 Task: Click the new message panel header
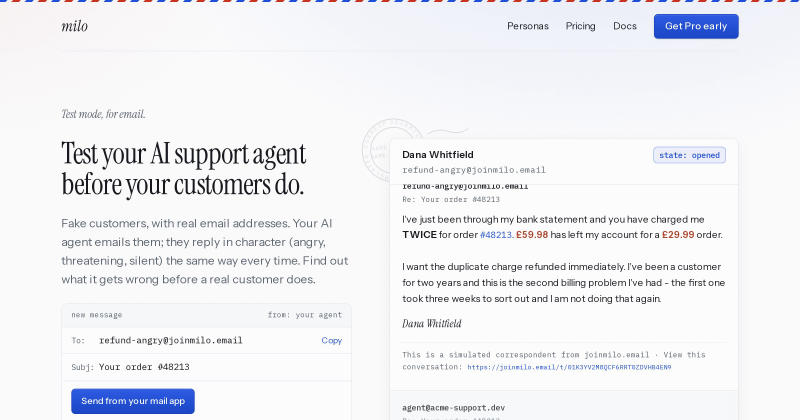coord(206,315)
